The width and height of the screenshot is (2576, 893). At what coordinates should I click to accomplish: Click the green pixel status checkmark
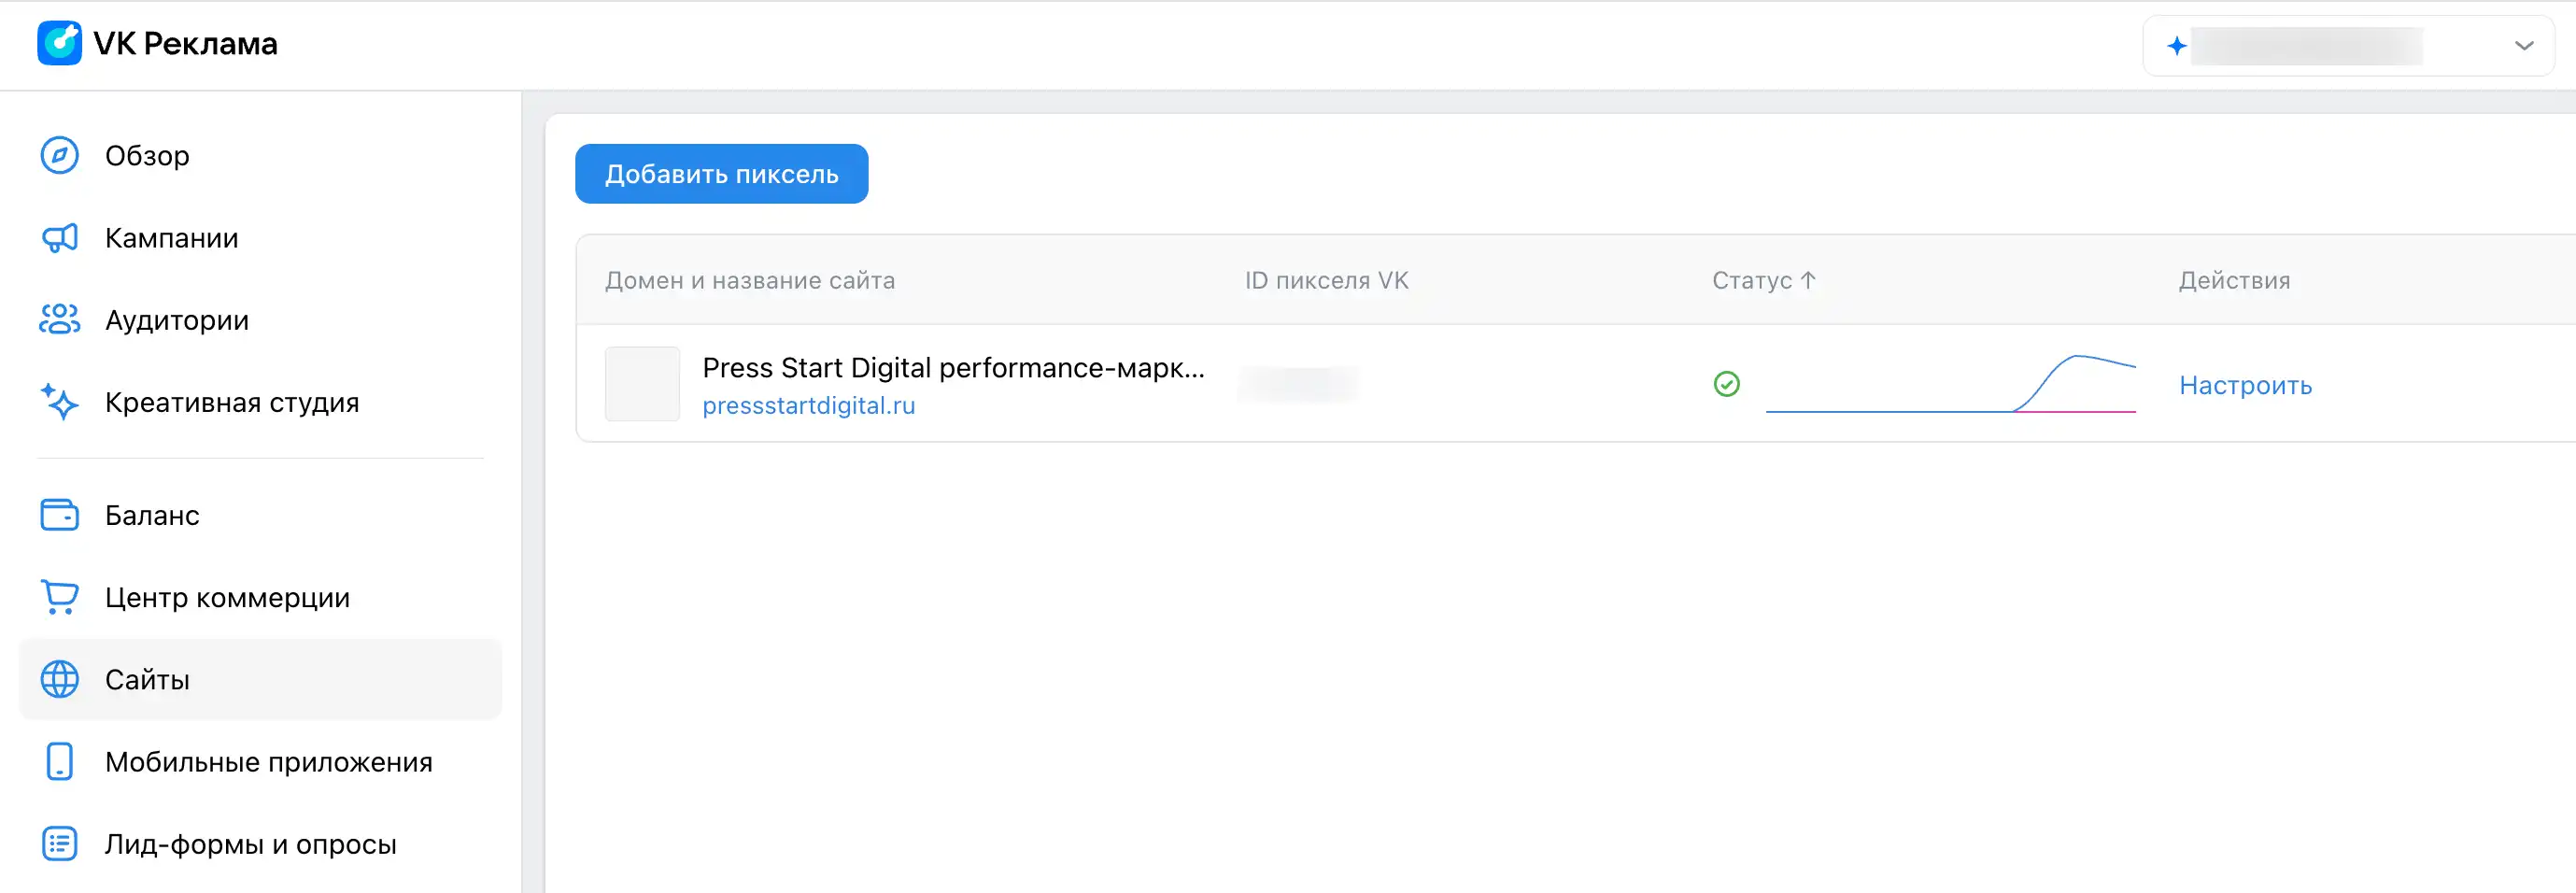pos(1726,384)
